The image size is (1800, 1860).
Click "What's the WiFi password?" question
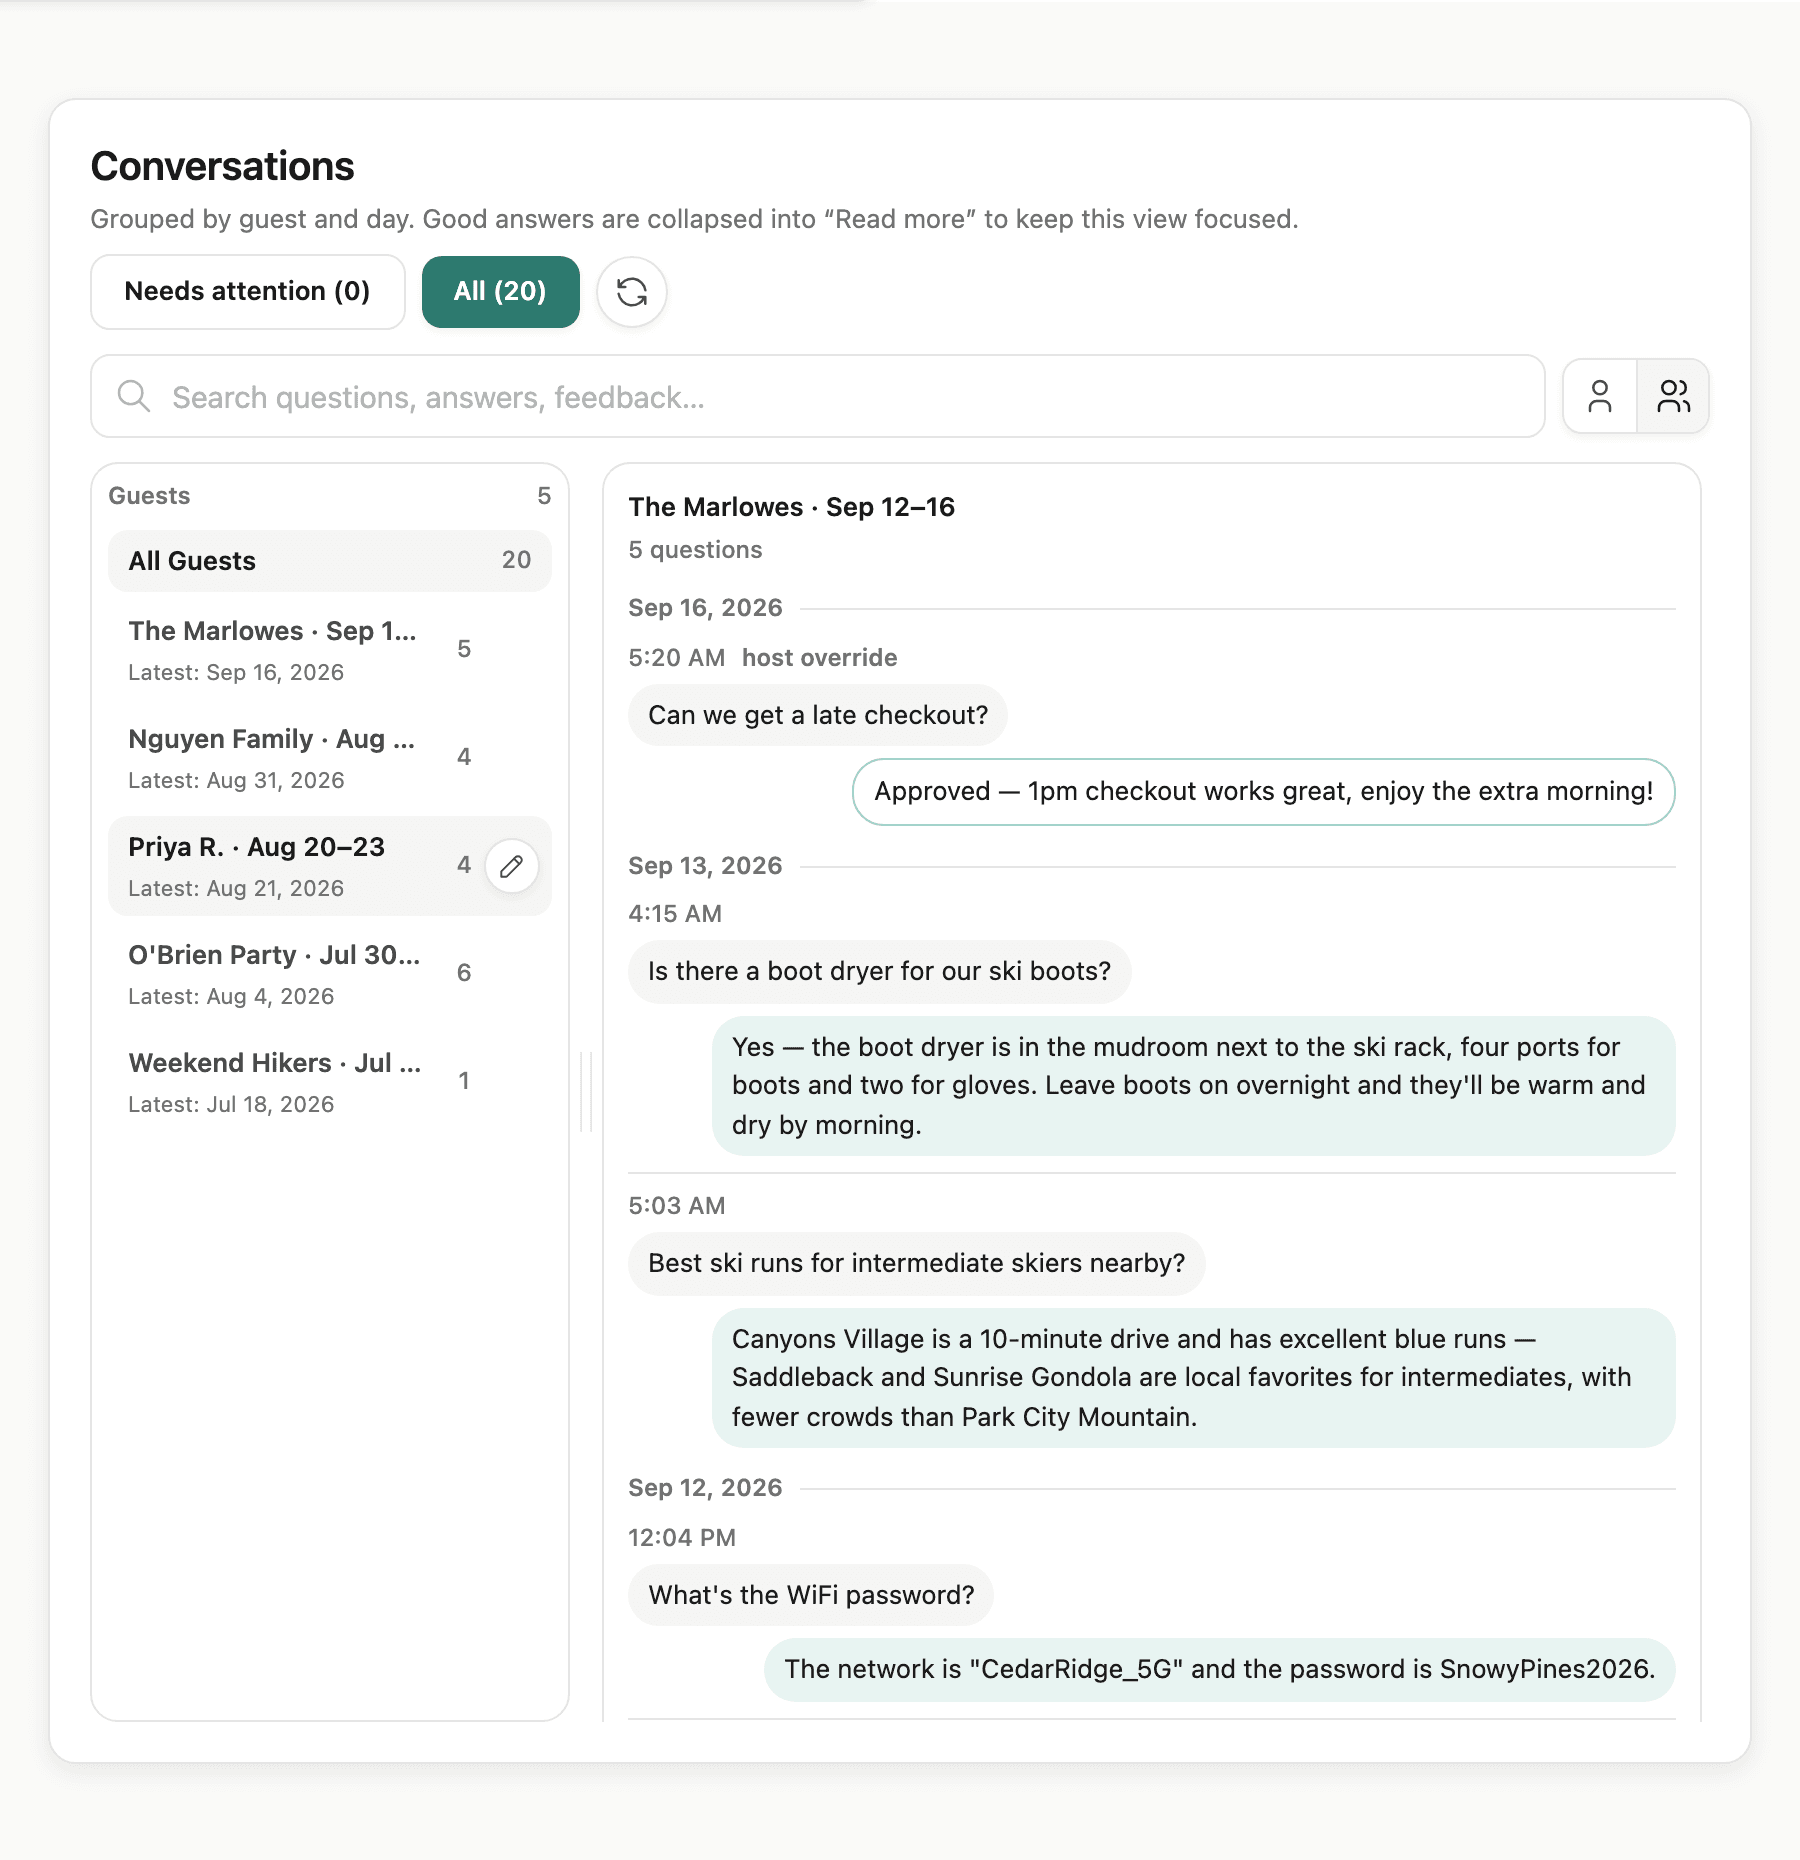811,1595
